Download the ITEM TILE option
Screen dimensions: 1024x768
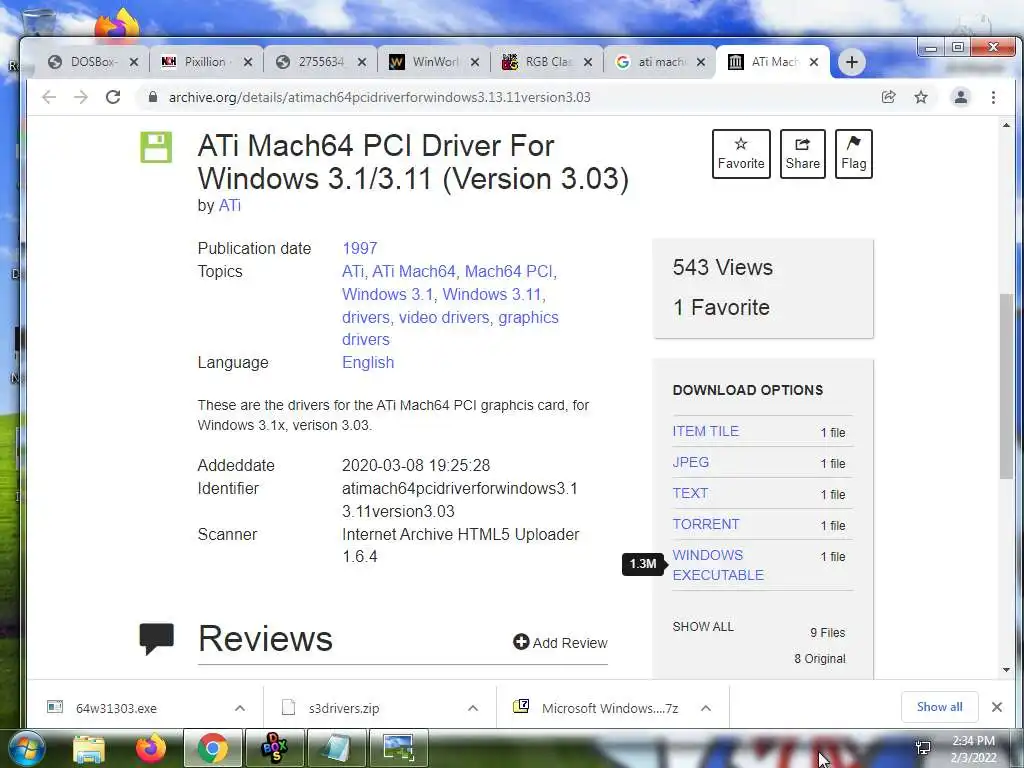click(705, 431)
